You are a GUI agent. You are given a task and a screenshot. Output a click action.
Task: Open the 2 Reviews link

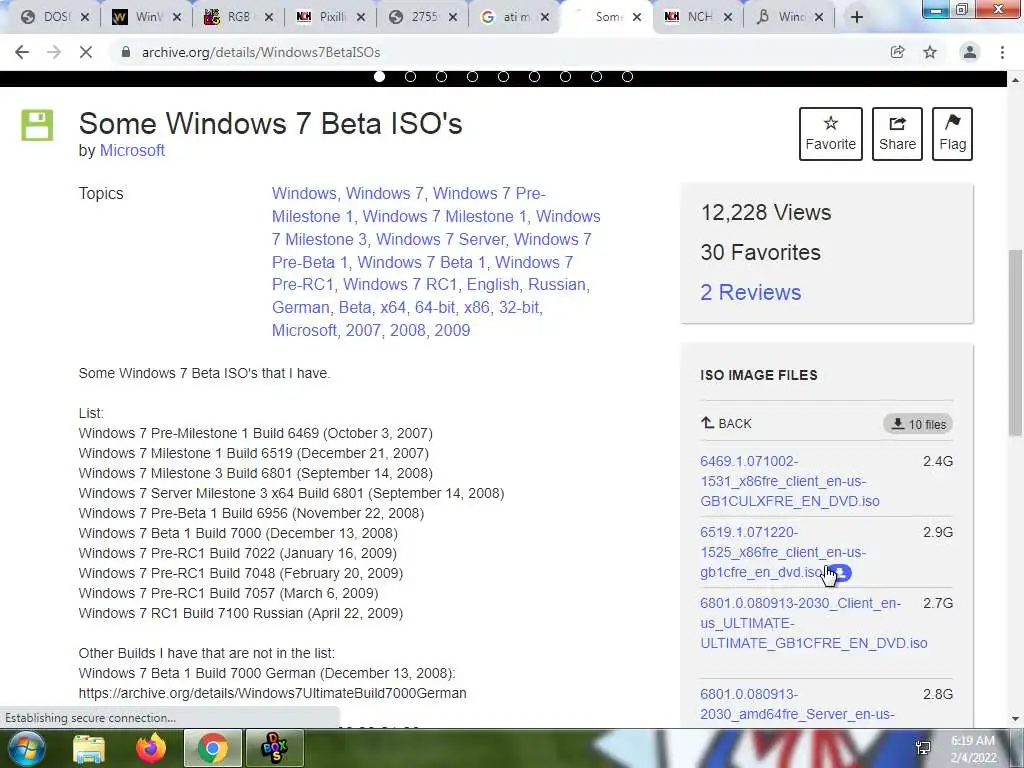pos(750,292)
